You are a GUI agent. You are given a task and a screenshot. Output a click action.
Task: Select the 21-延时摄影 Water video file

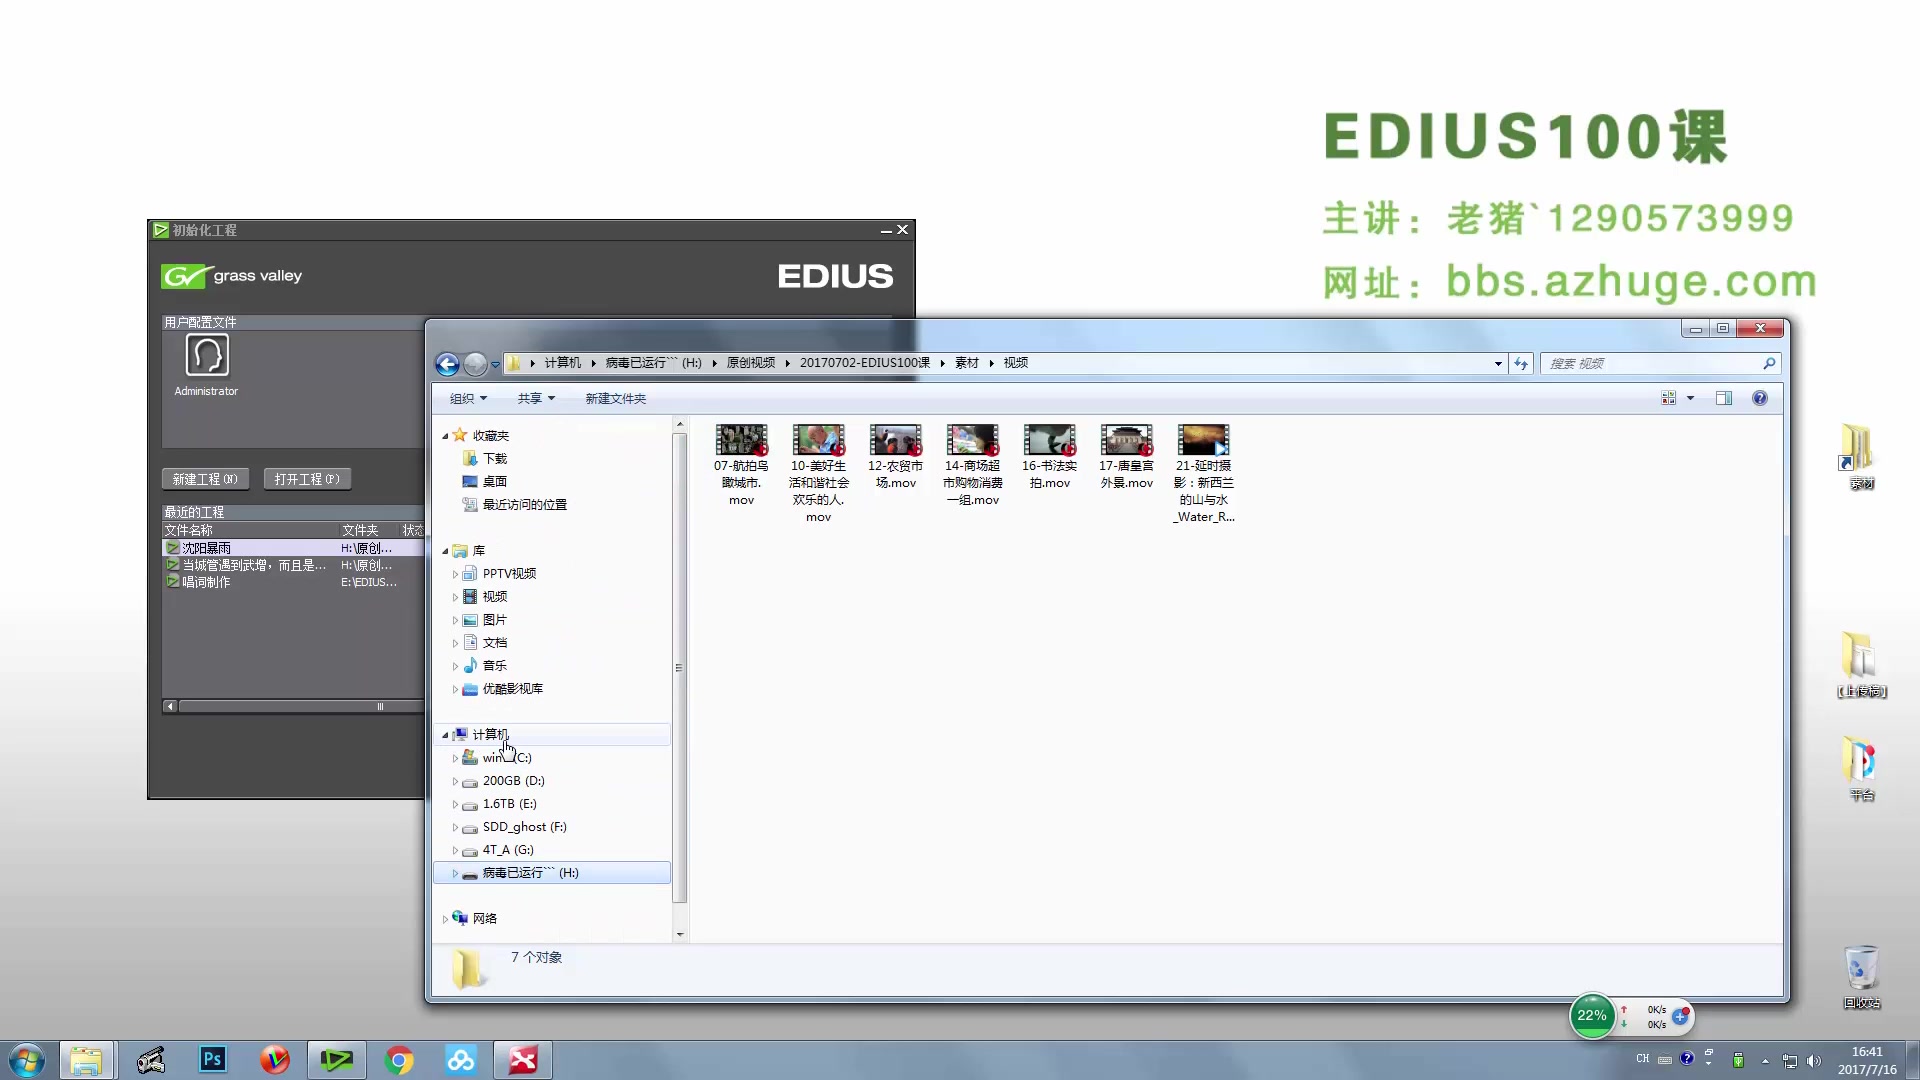click(x=1203, y=472)
